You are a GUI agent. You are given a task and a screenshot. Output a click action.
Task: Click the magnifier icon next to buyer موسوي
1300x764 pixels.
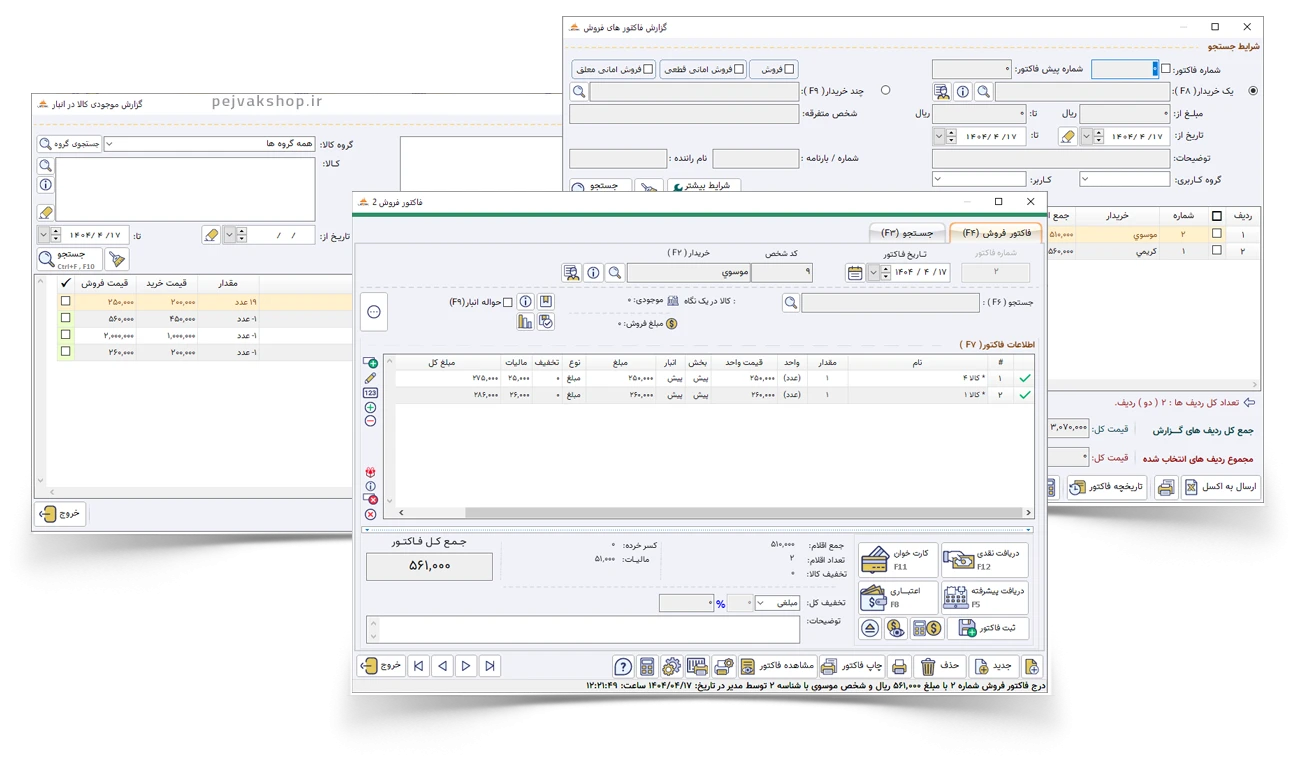[x=615, y=273]
